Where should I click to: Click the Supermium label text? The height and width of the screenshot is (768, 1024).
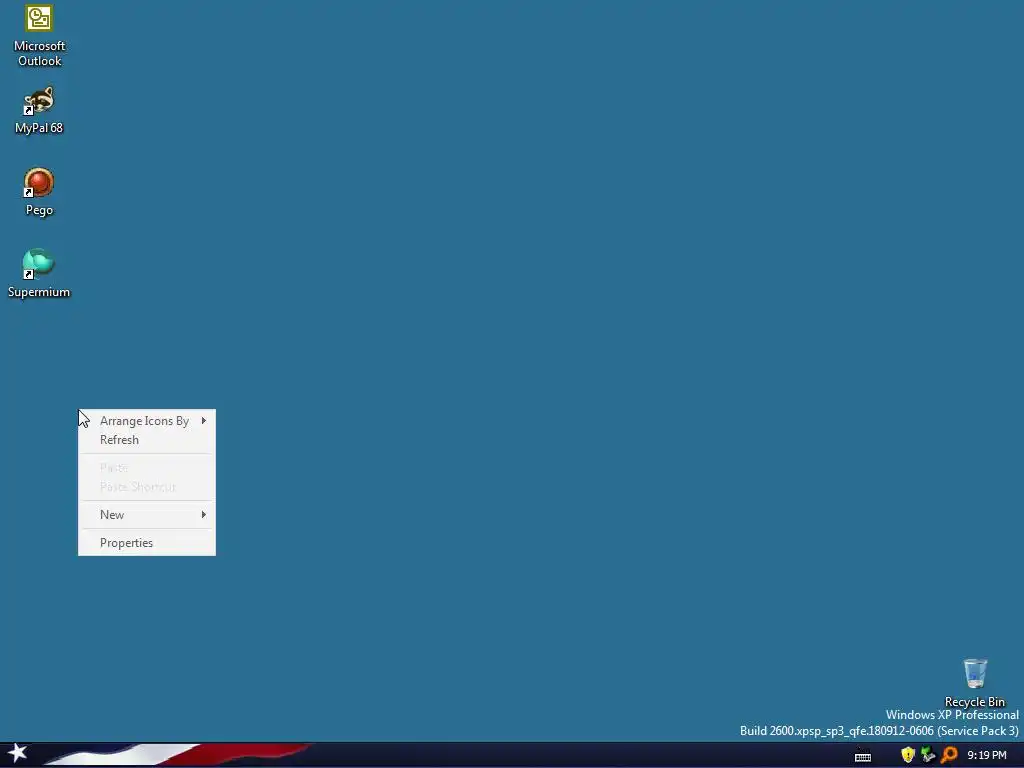(x=39, y=292)
